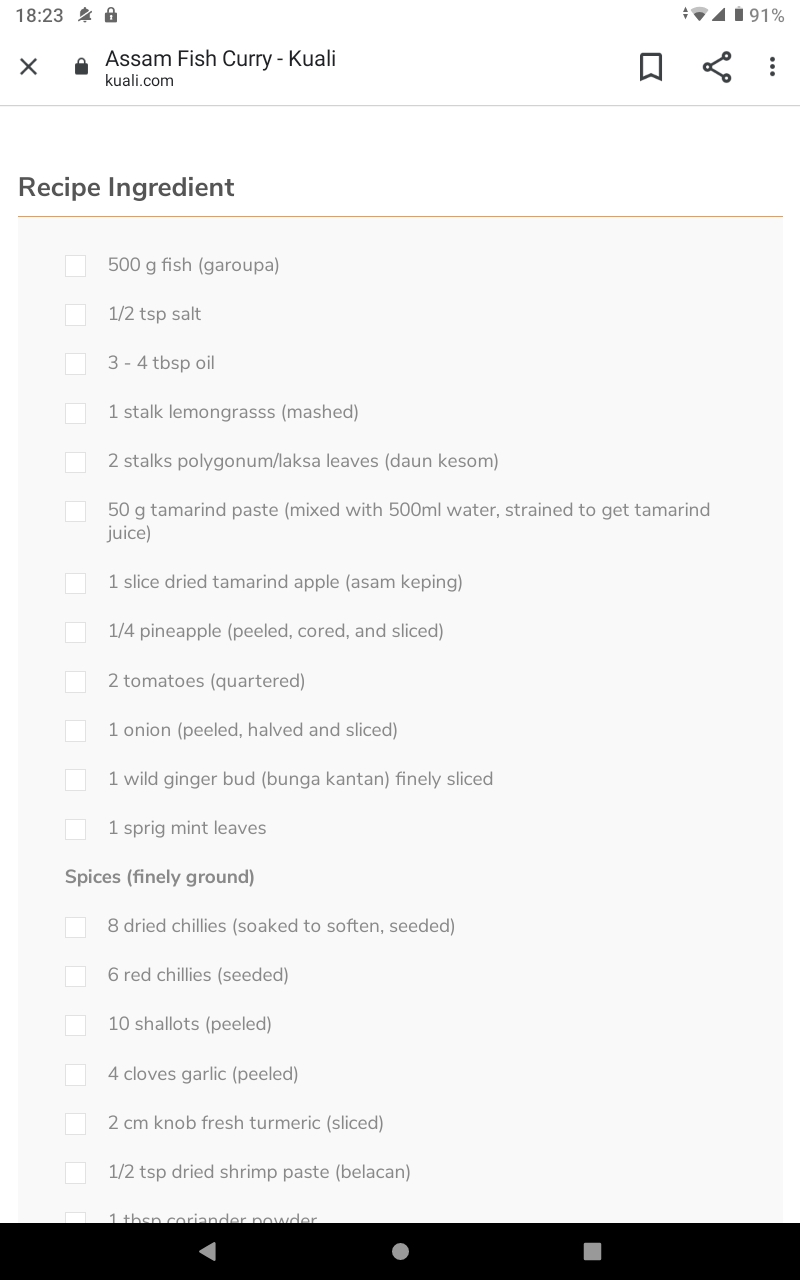Image resolution: width=800 pixels, height=1280 pixels.
Task: Check the 500 g fish (garoupa) box
Action: point(75,265)
